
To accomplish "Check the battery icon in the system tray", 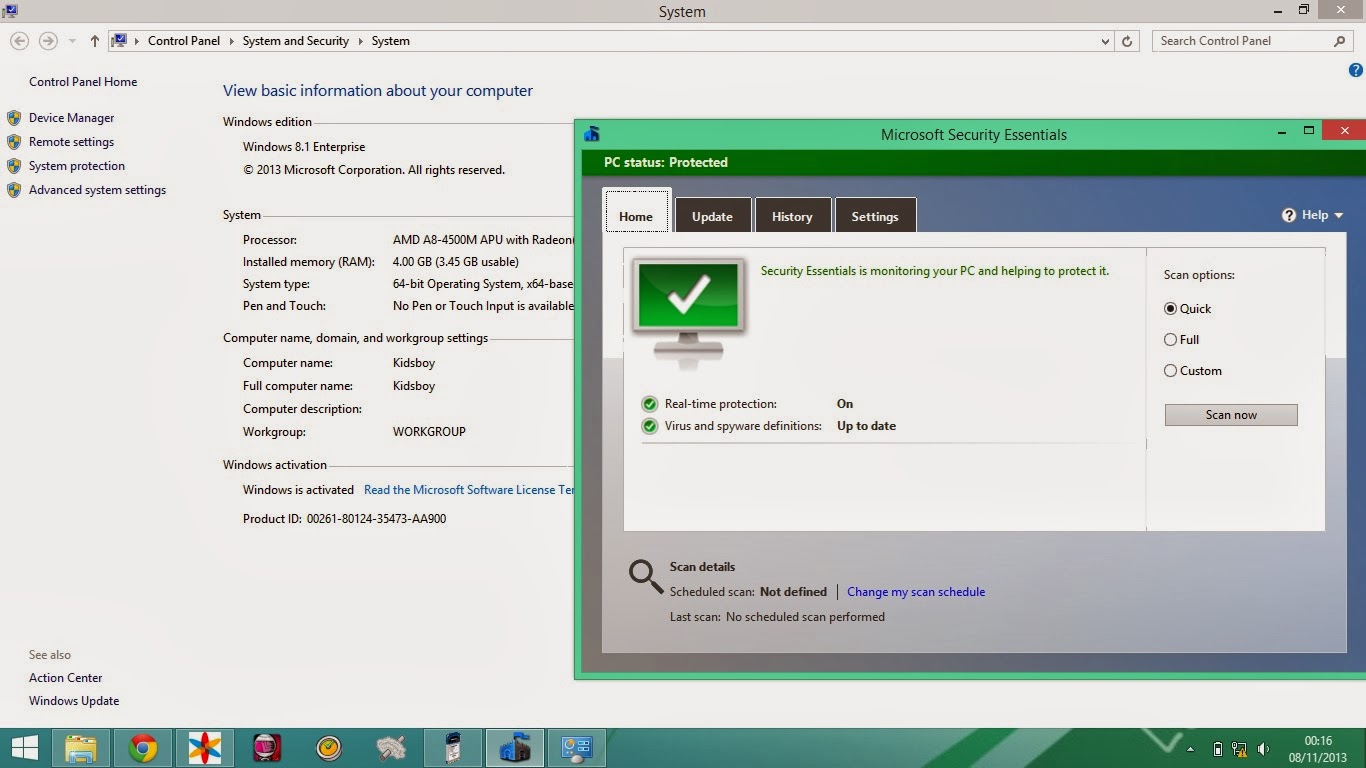I will 1217,749.
